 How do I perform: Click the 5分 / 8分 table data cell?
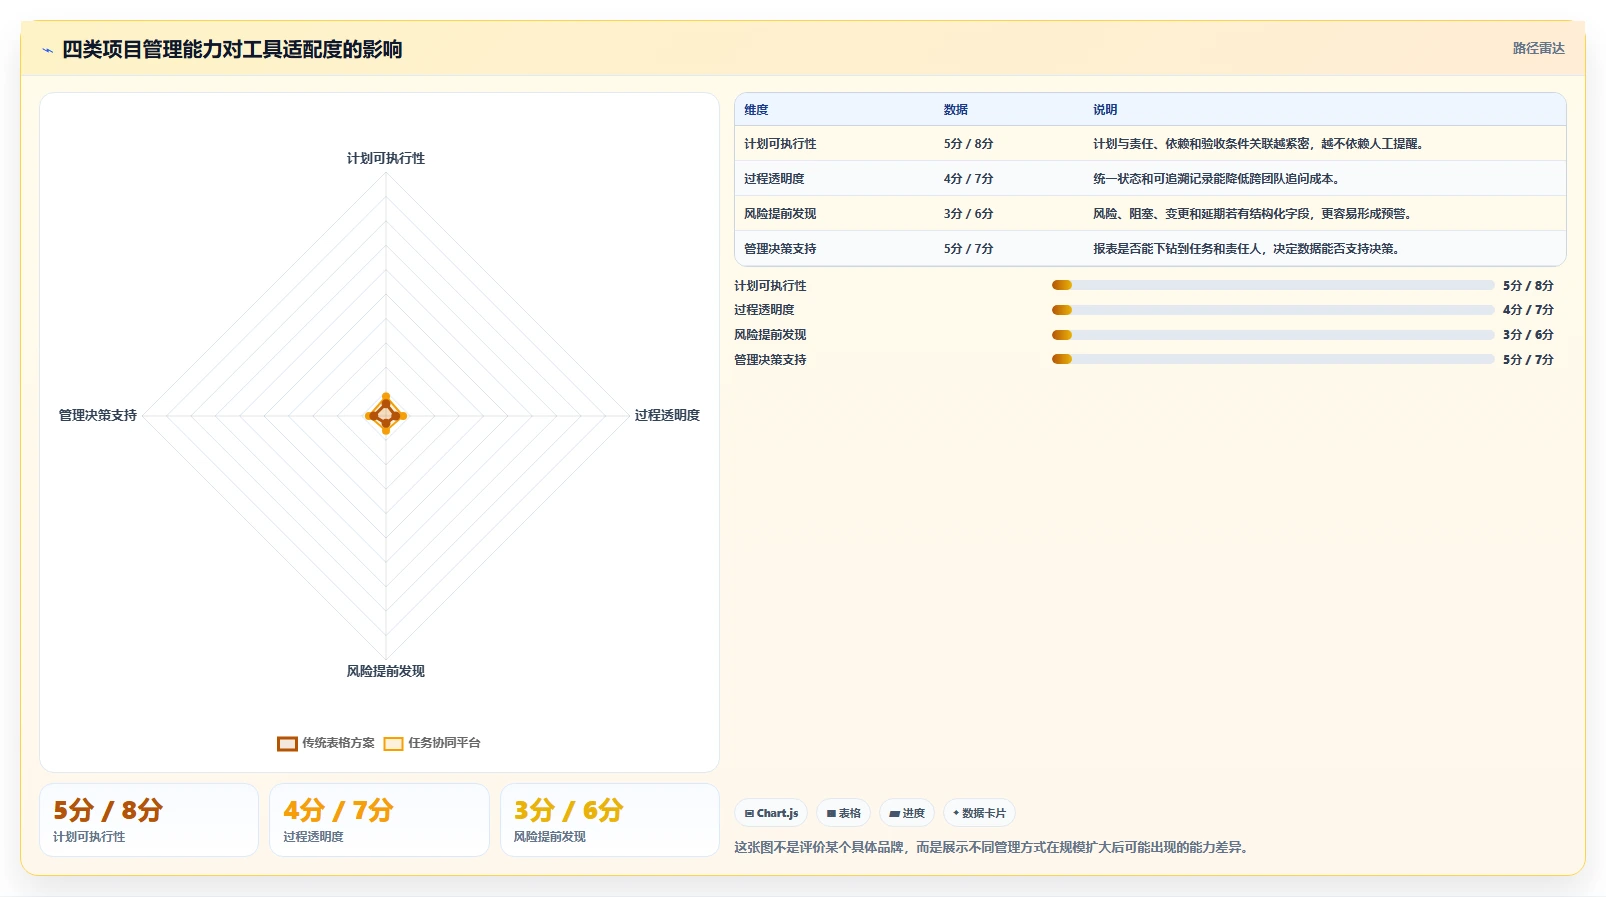pyautogui.click(x=968, y=144)
